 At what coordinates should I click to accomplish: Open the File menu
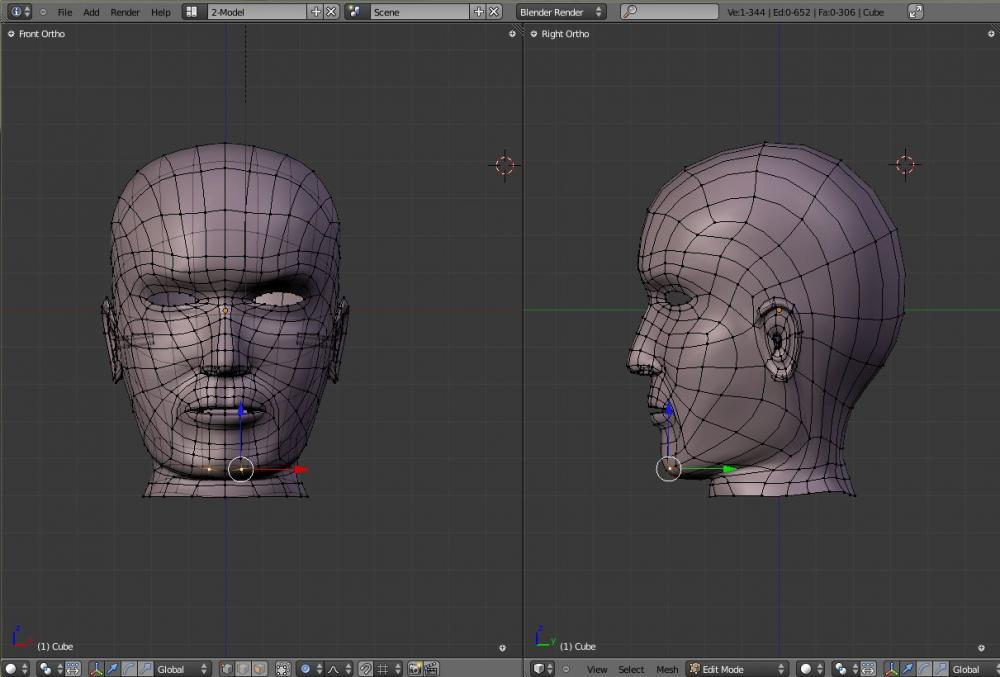click(x=65, y=12)
